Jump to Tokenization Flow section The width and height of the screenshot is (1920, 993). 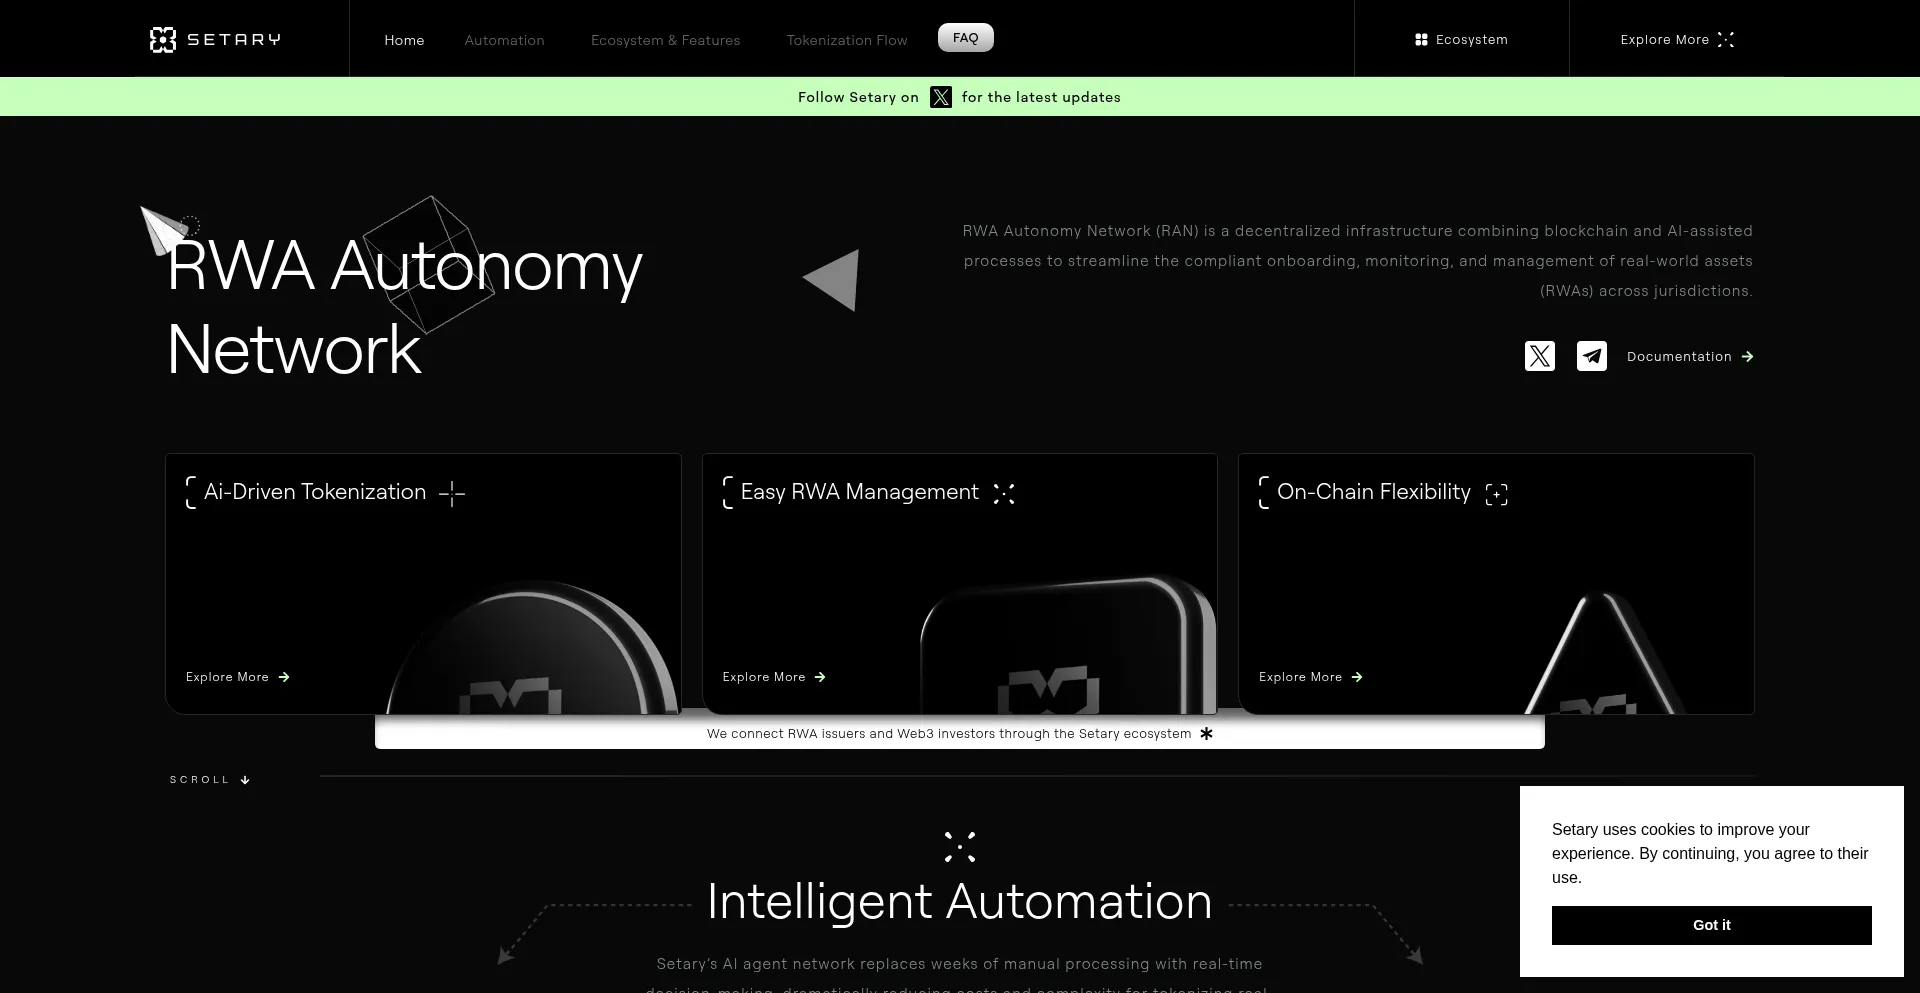point(846,40)
